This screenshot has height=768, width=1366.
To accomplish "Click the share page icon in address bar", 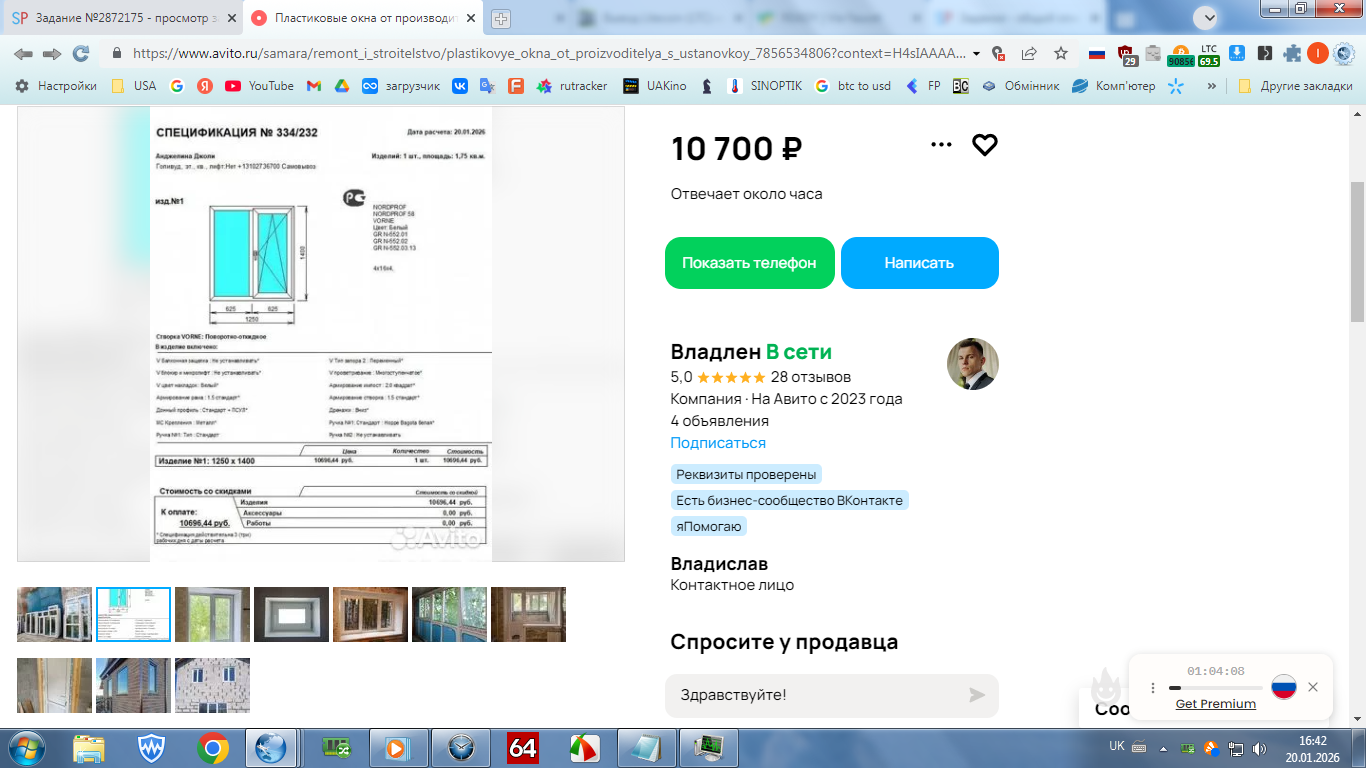I will click(x=1029, y=53).
